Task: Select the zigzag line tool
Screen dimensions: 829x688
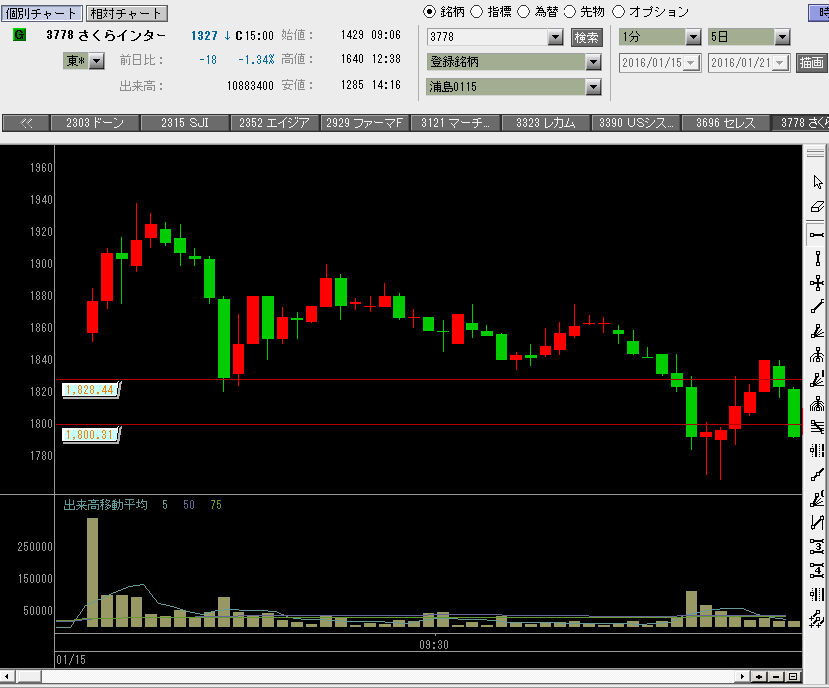Action: (x=817, y=522)
